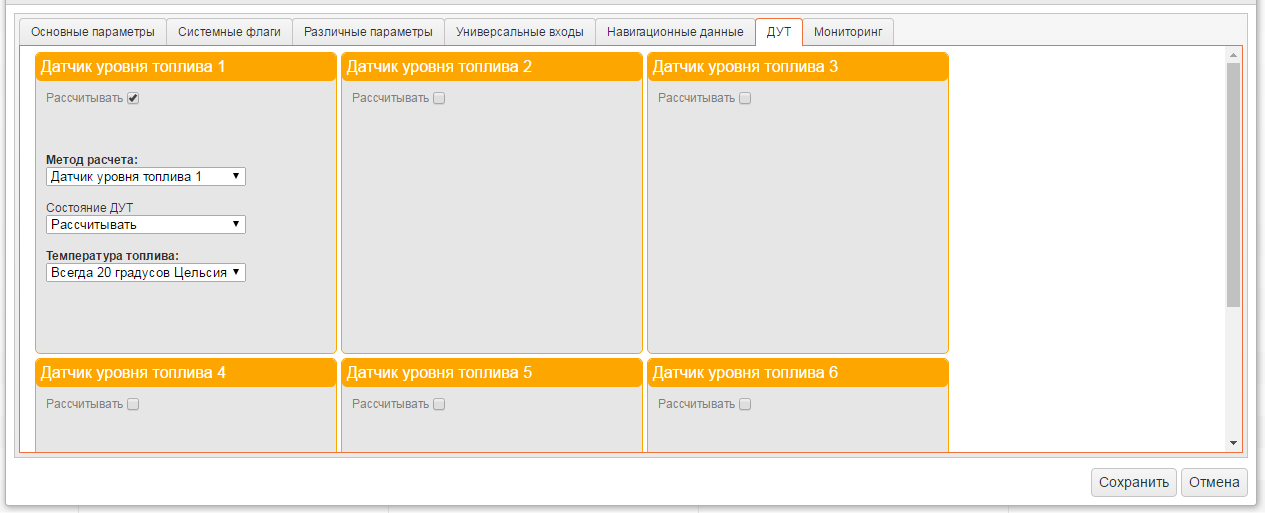Open the Метод расчета dropdown
Screen dimensions: 1265x513
(146, 176)
